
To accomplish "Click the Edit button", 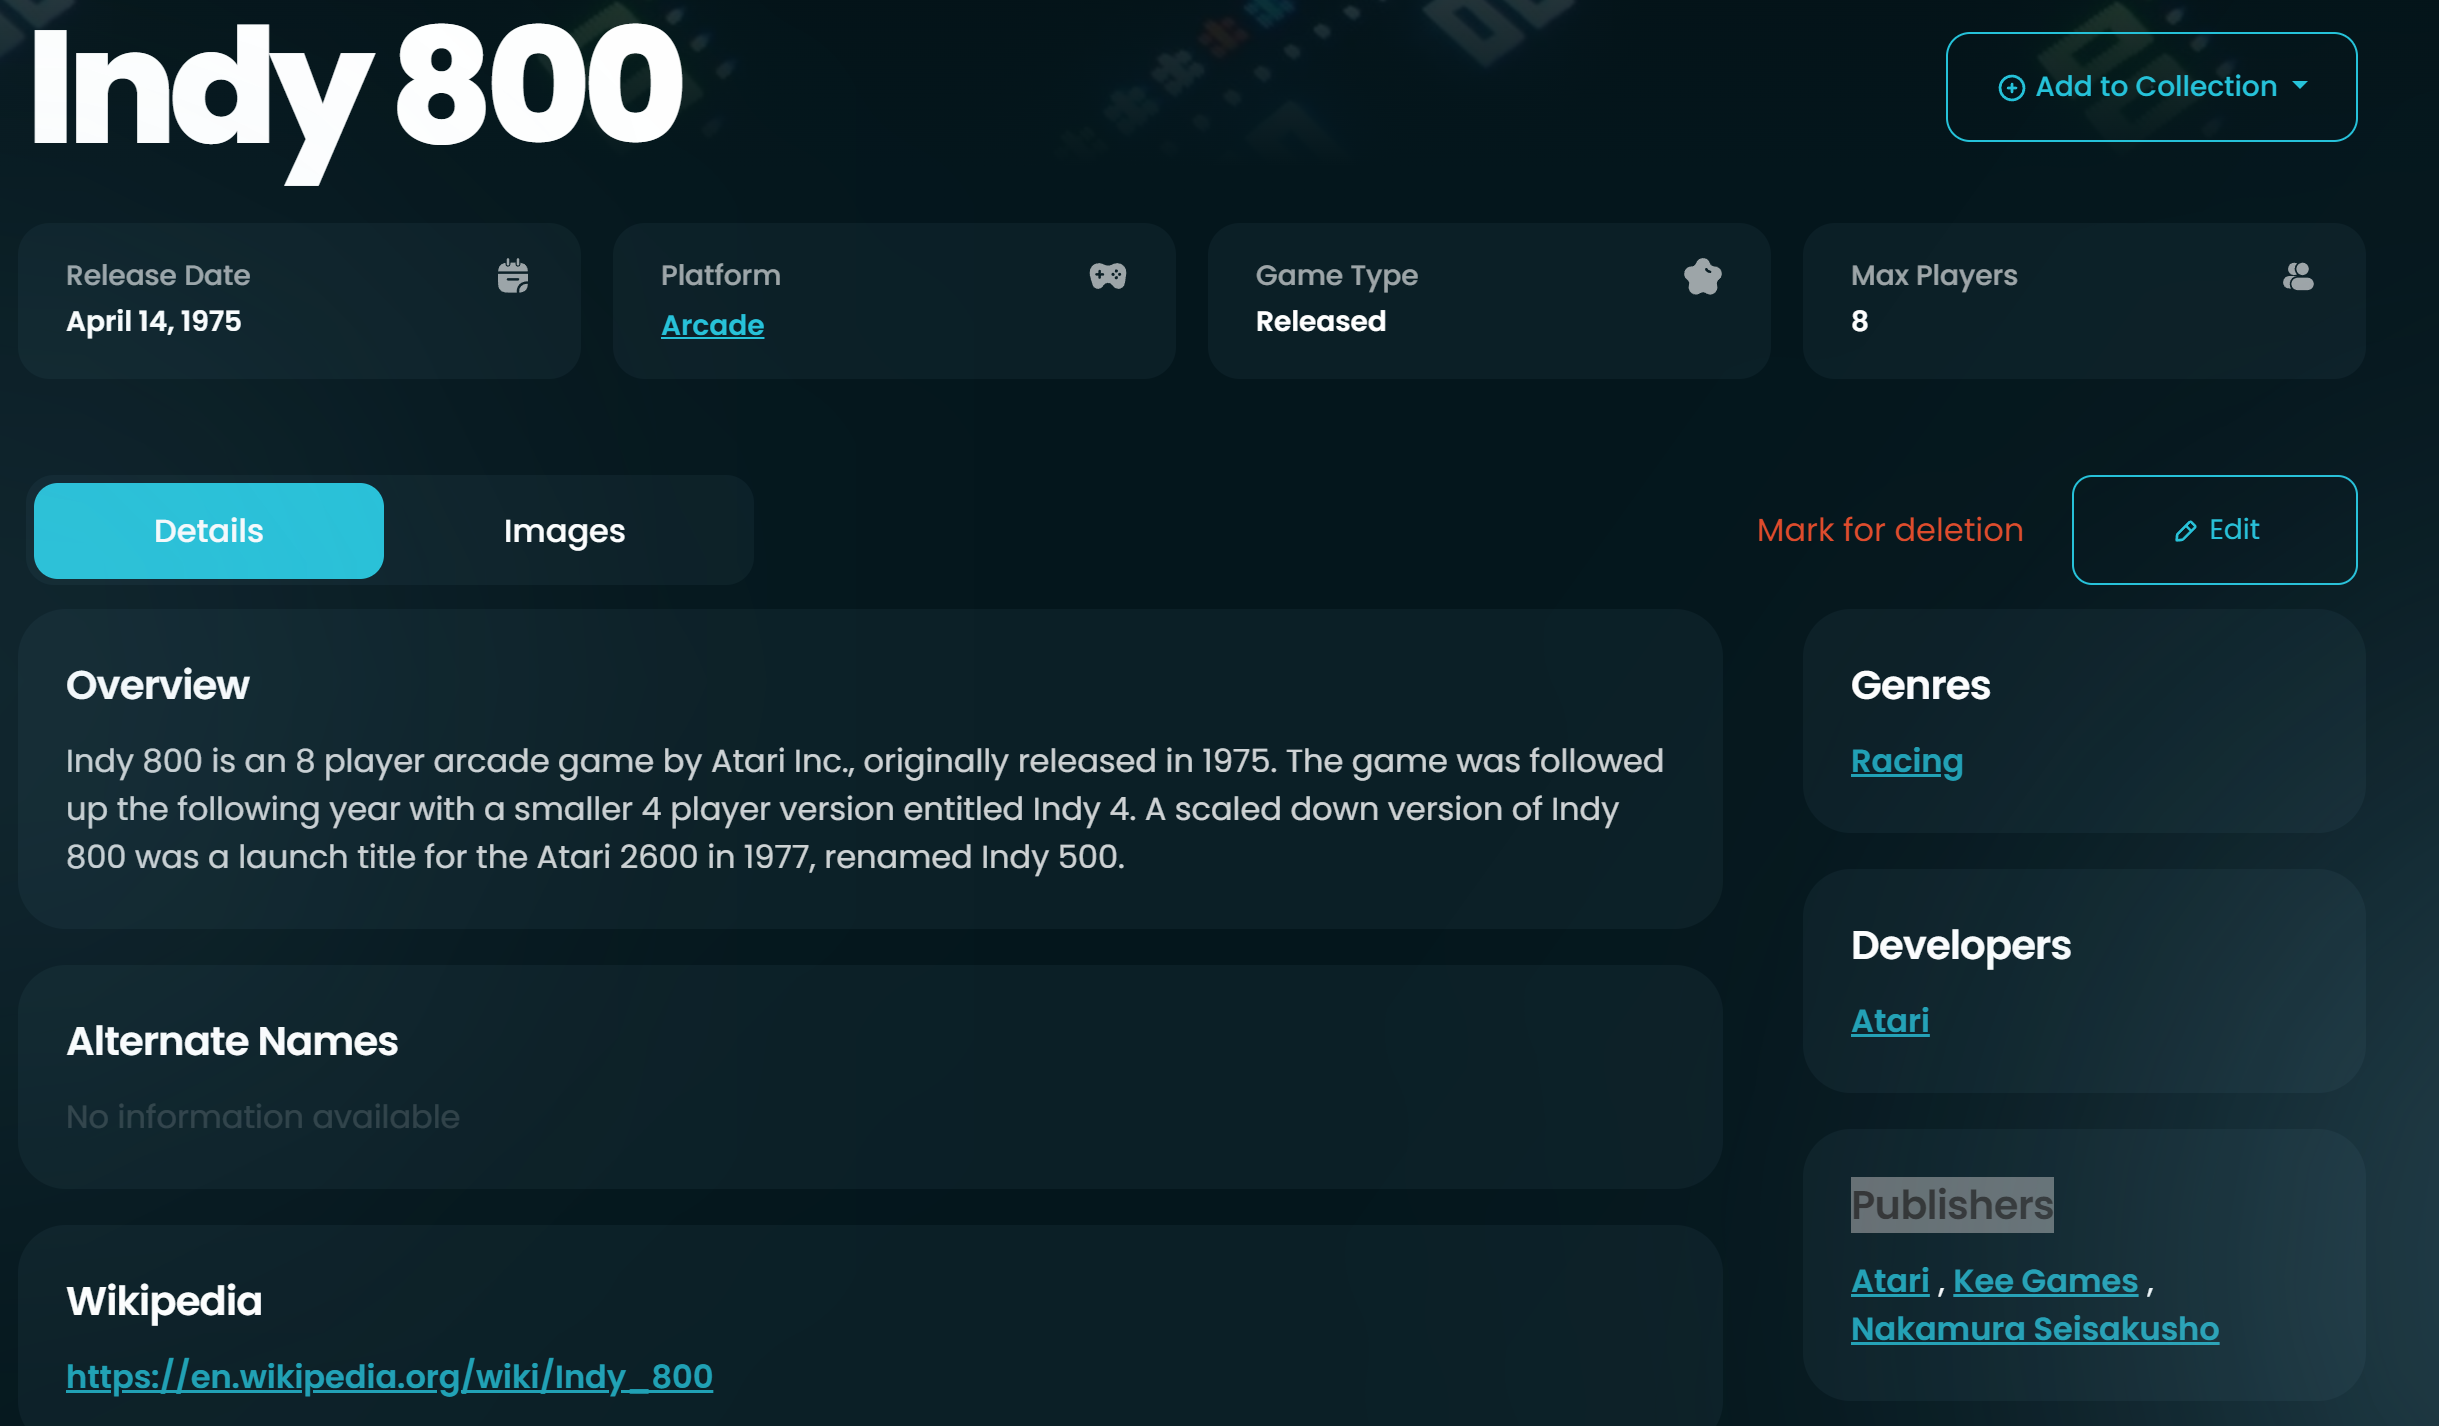I will [2214, 530].
